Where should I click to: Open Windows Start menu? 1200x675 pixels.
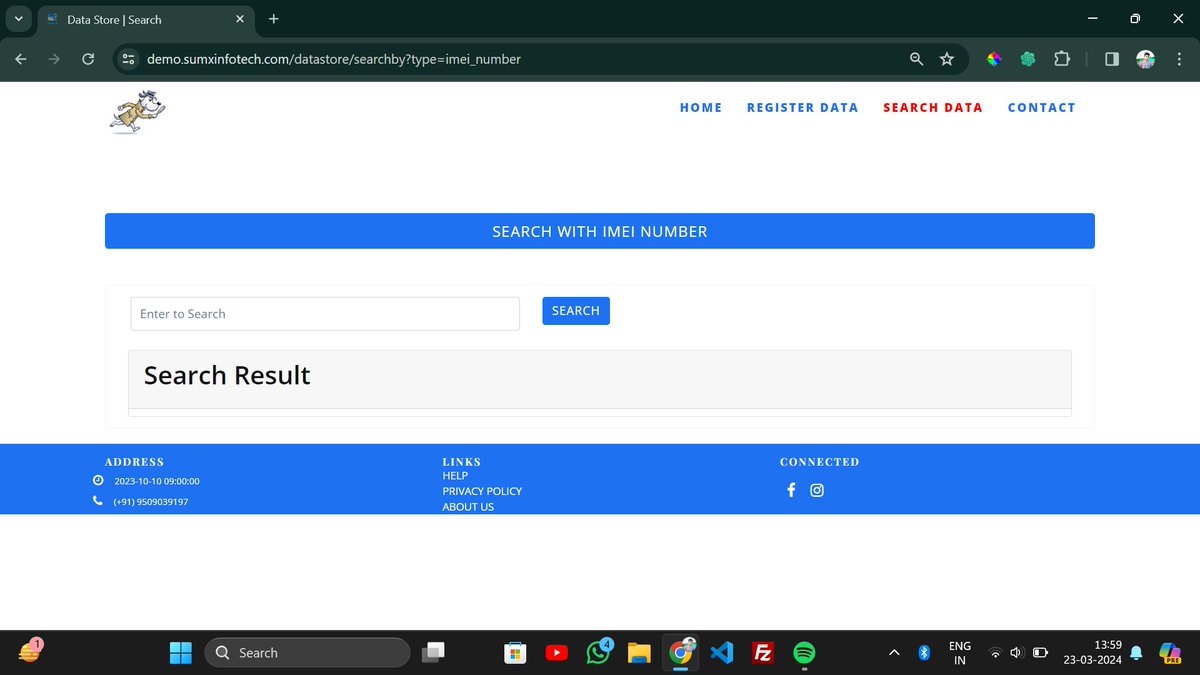tap(181, 653)
